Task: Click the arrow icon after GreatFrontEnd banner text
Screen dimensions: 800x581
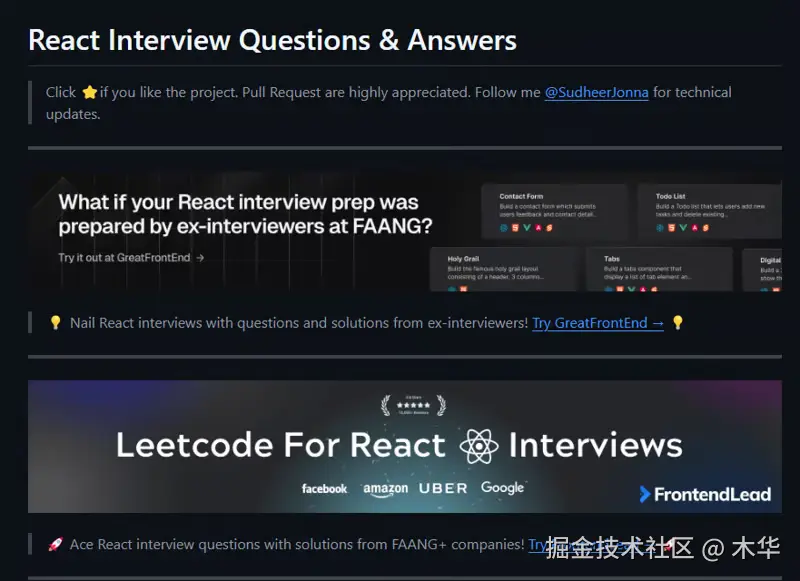Action: click(x=200, y=258)
